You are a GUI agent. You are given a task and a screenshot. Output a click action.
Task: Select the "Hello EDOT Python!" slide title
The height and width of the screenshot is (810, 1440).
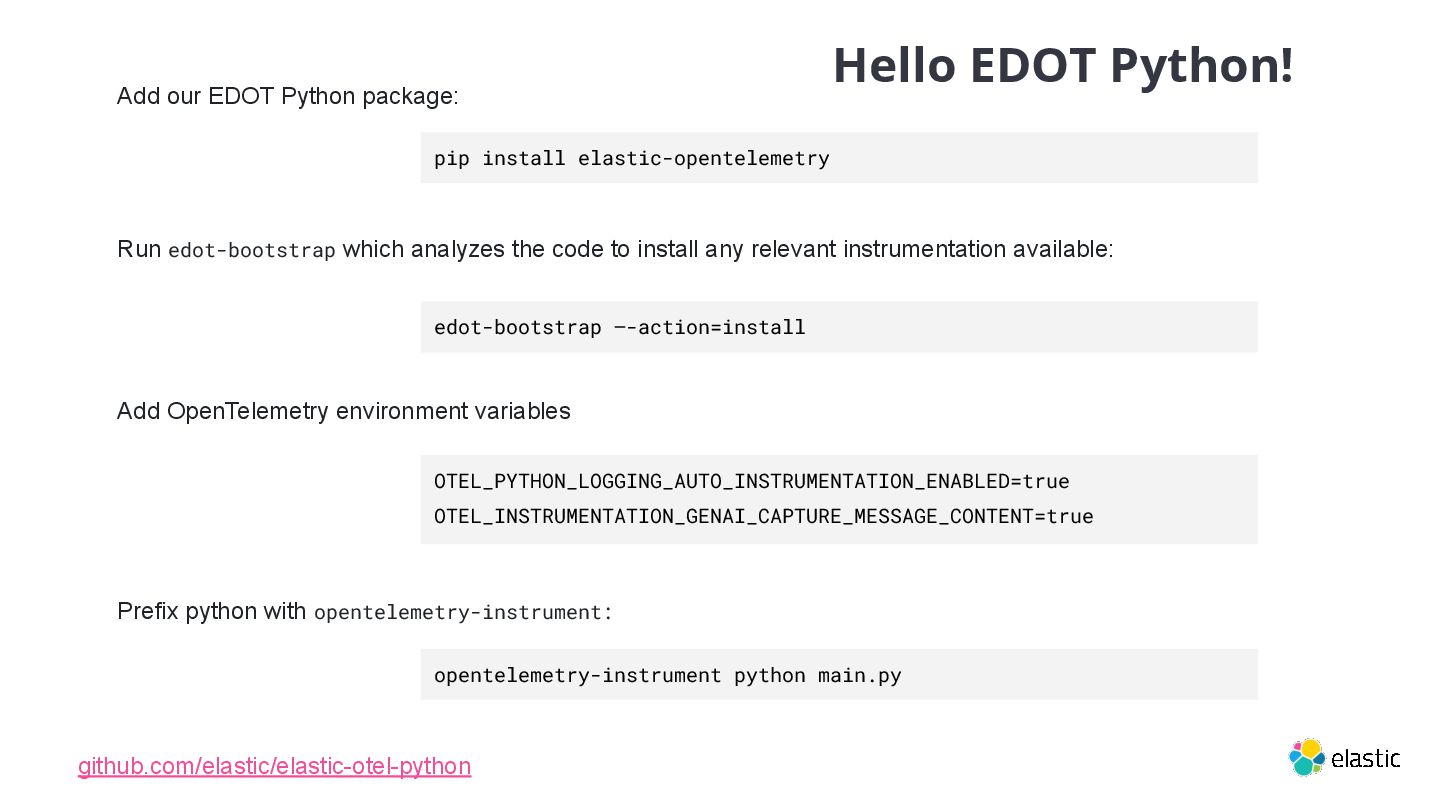point(1062,65)
